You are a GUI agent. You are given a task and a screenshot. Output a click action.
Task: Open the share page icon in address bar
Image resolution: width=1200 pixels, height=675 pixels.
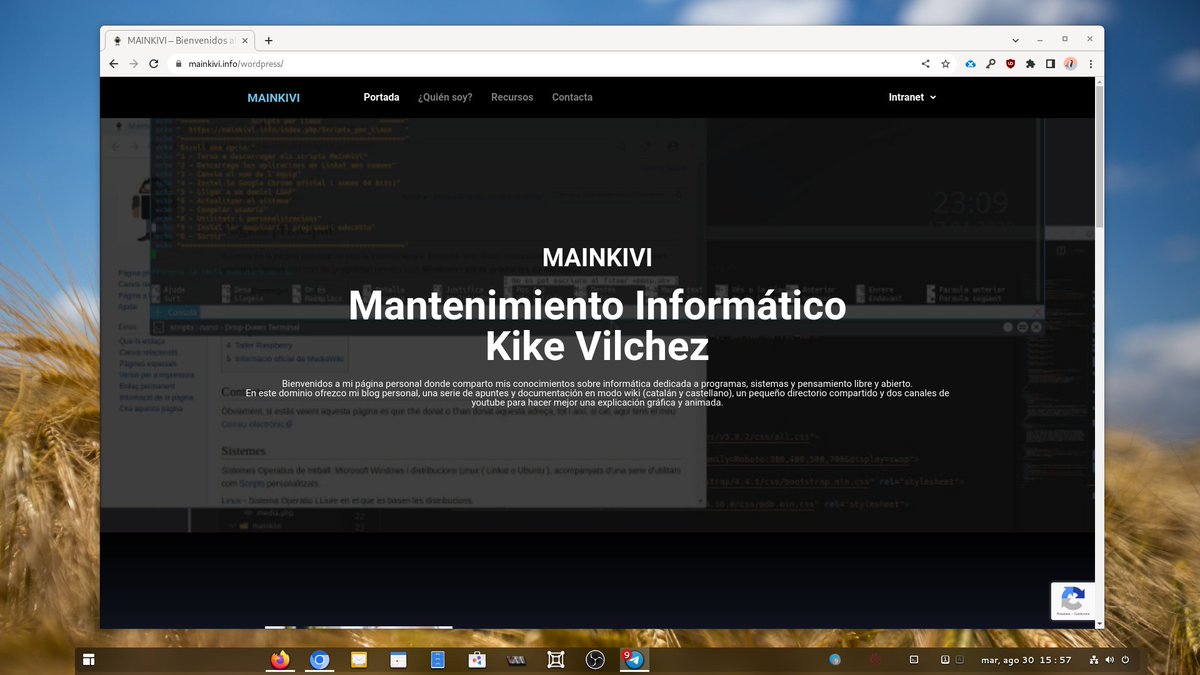(x=925, y=63)
